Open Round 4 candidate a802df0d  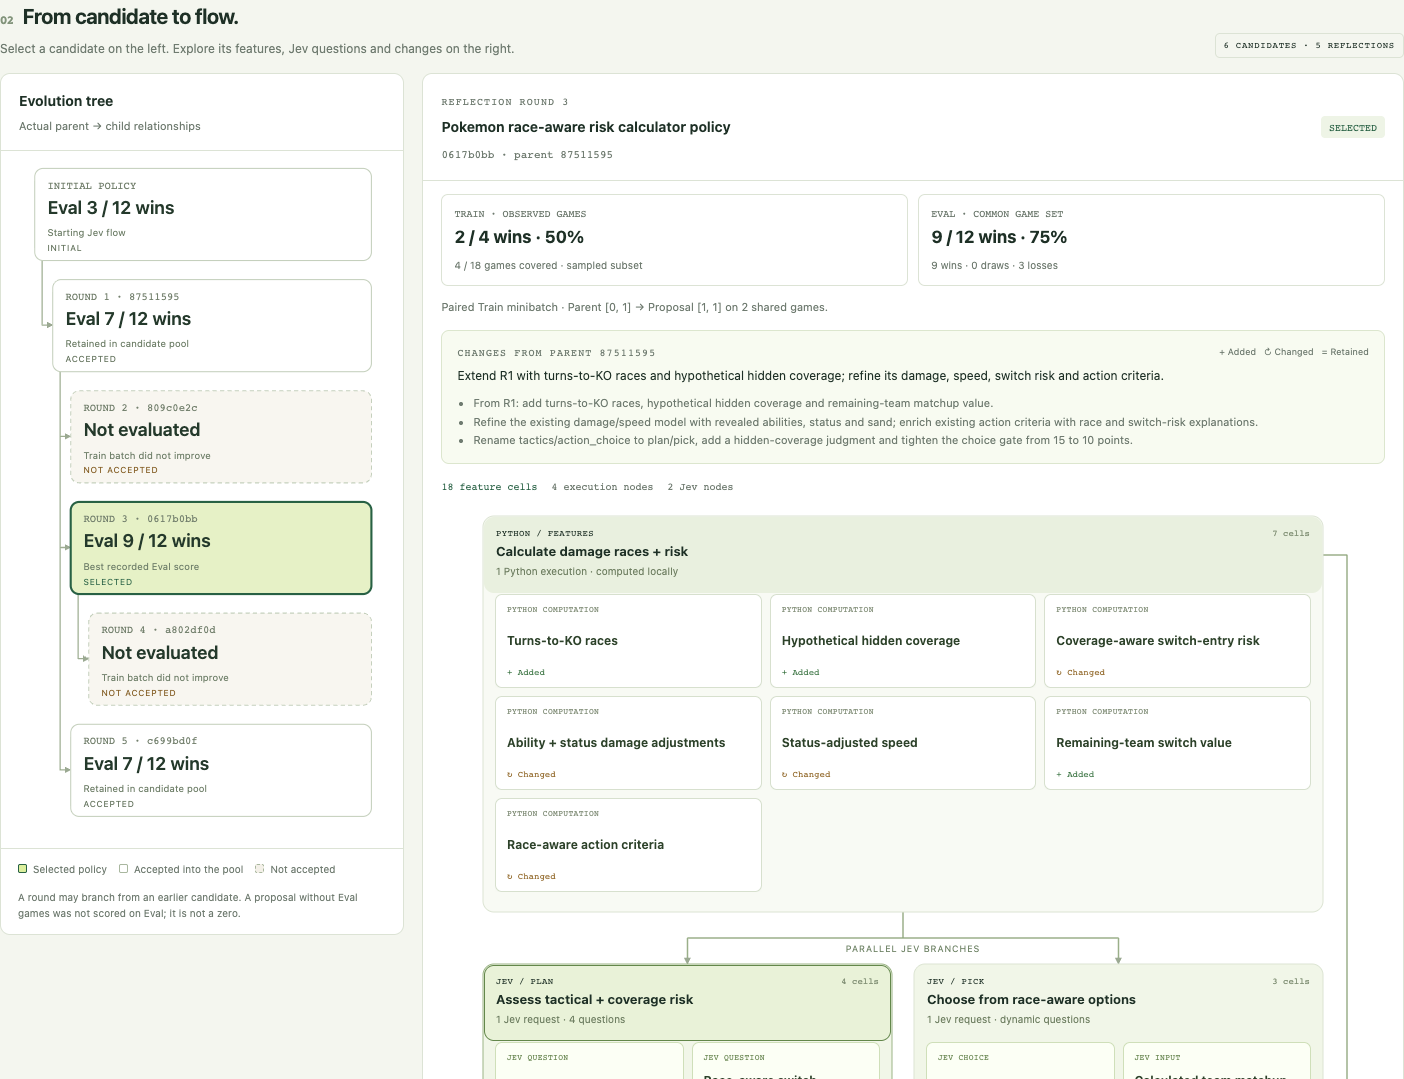[x=230, y=659]
